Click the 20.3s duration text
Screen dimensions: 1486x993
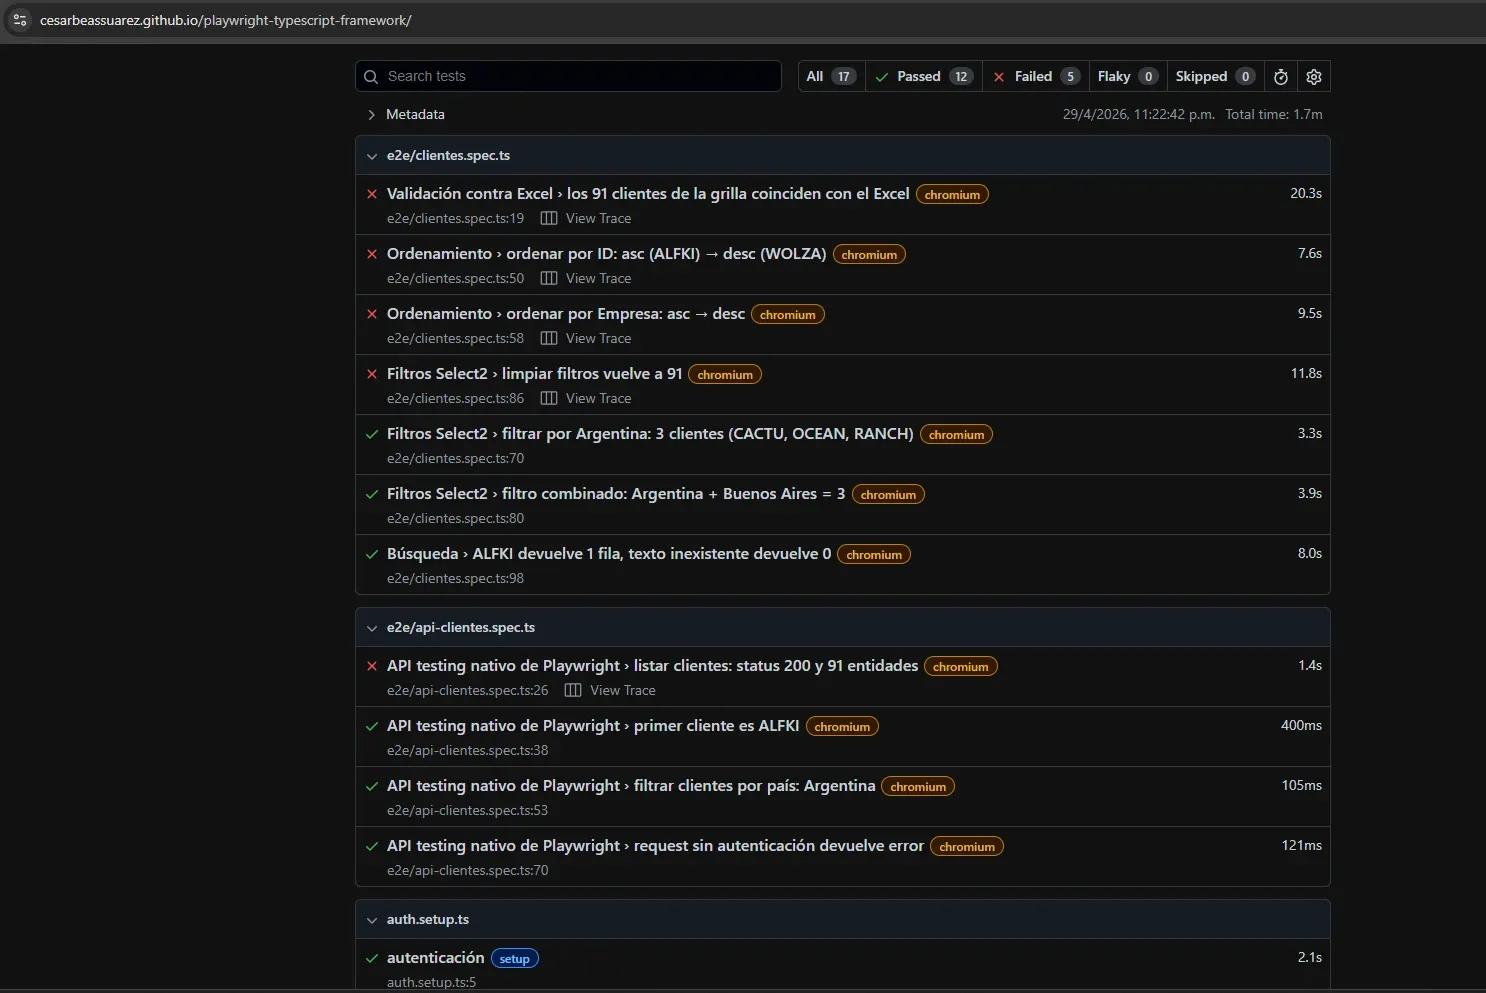point(1306,194)
